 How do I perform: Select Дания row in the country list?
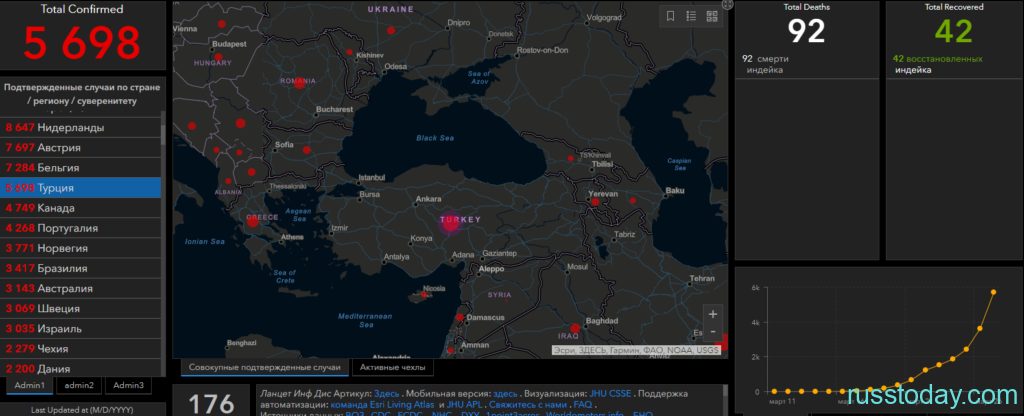[x=80, y=368]
